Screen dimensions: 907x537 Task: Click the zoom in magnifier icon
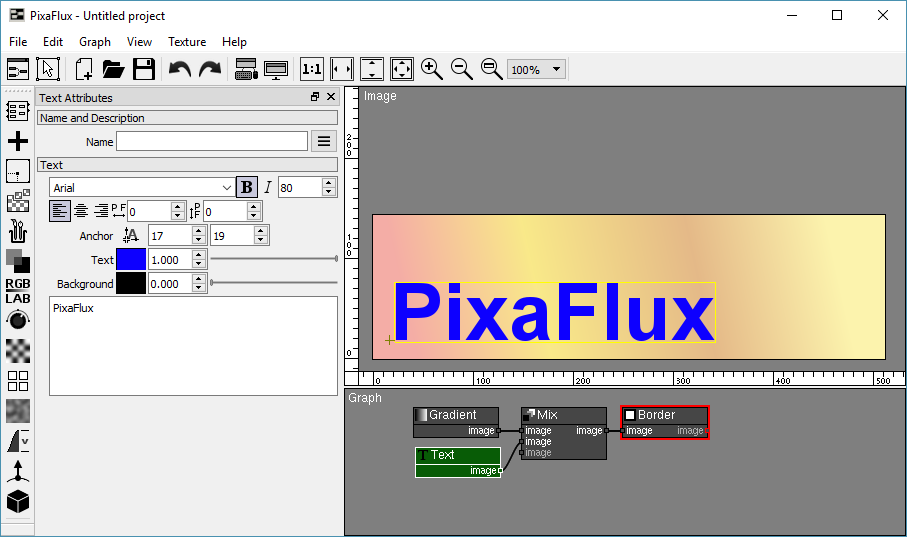[432, 69]
